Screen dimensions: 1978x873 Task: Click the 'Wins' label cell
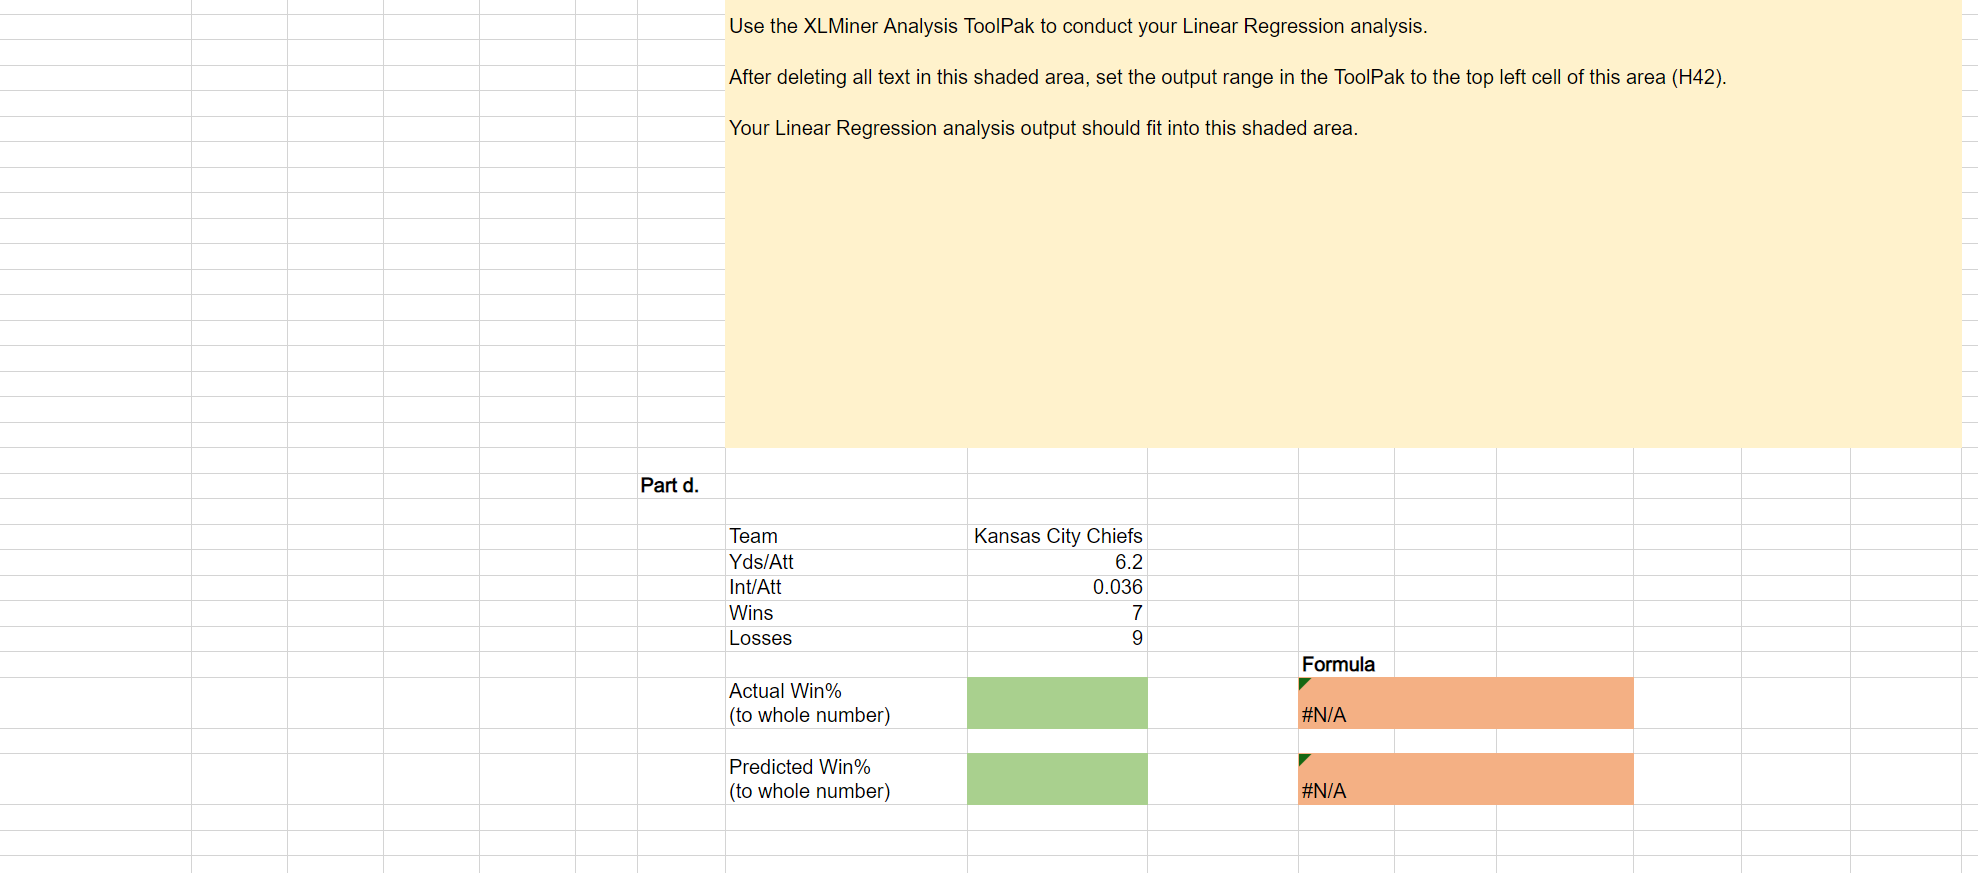coord(846,614)
